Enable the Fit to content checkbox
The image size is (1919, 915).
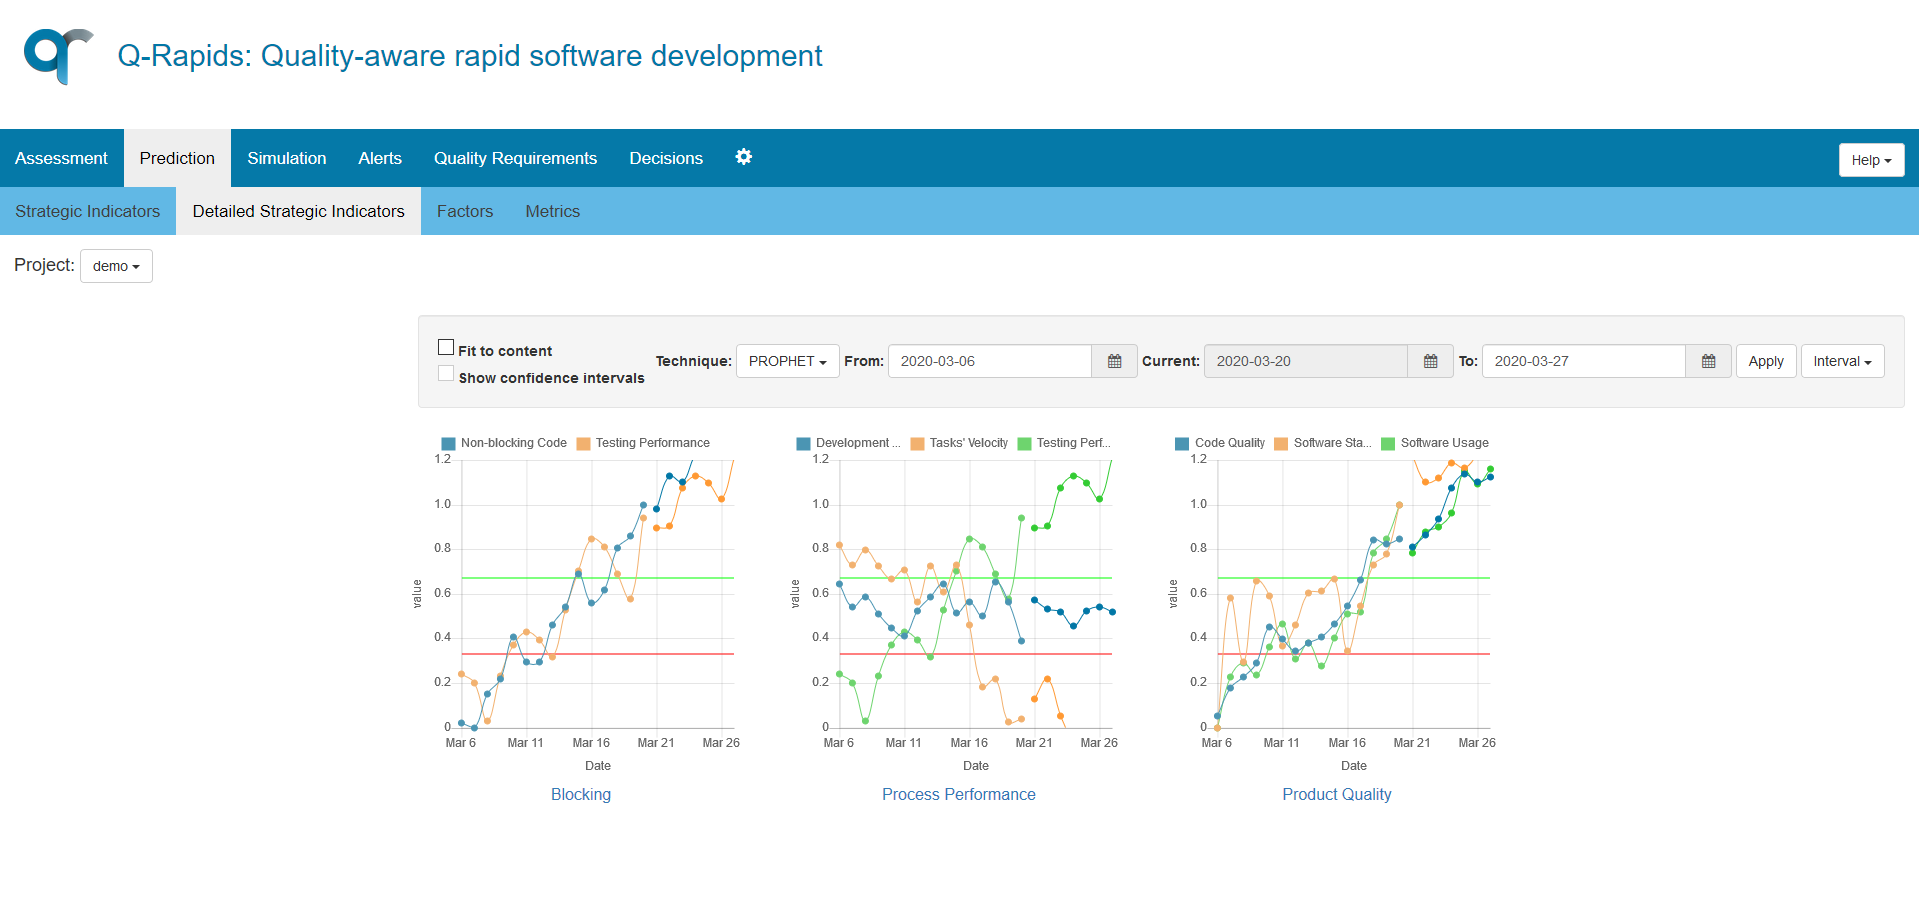pyautogui.click(x=446, y=346)
